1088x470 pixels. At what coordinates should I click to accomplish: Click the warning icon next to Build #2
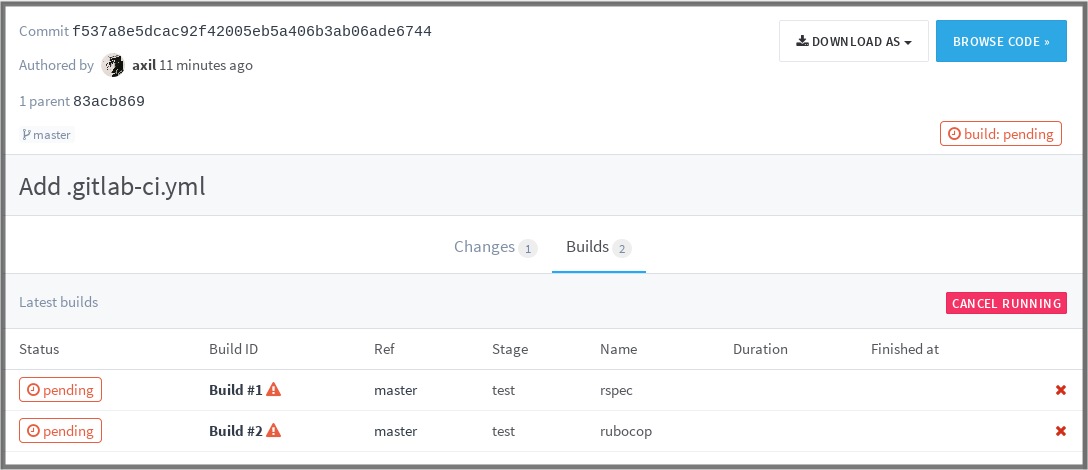click(x=274, y=431)
